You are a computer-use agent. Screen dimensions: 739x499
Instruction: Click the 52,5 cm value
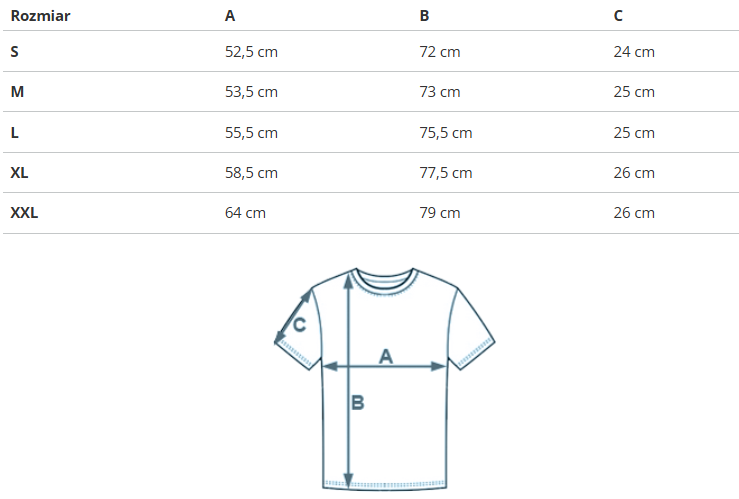point(251,52)
